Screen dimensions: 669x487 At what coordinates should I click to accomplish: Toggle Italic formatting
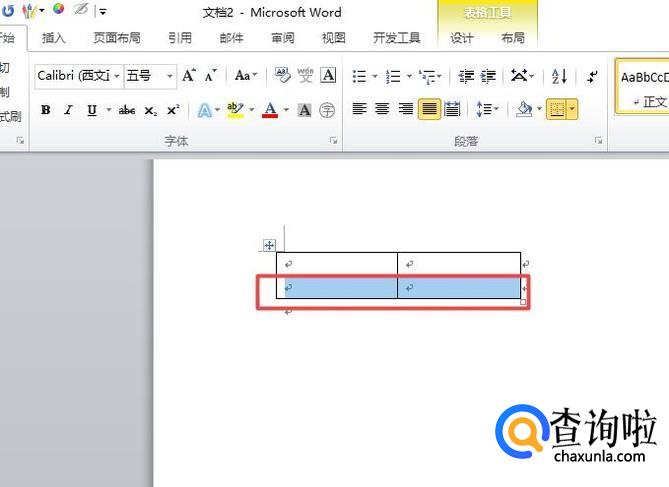coord(68,110)
